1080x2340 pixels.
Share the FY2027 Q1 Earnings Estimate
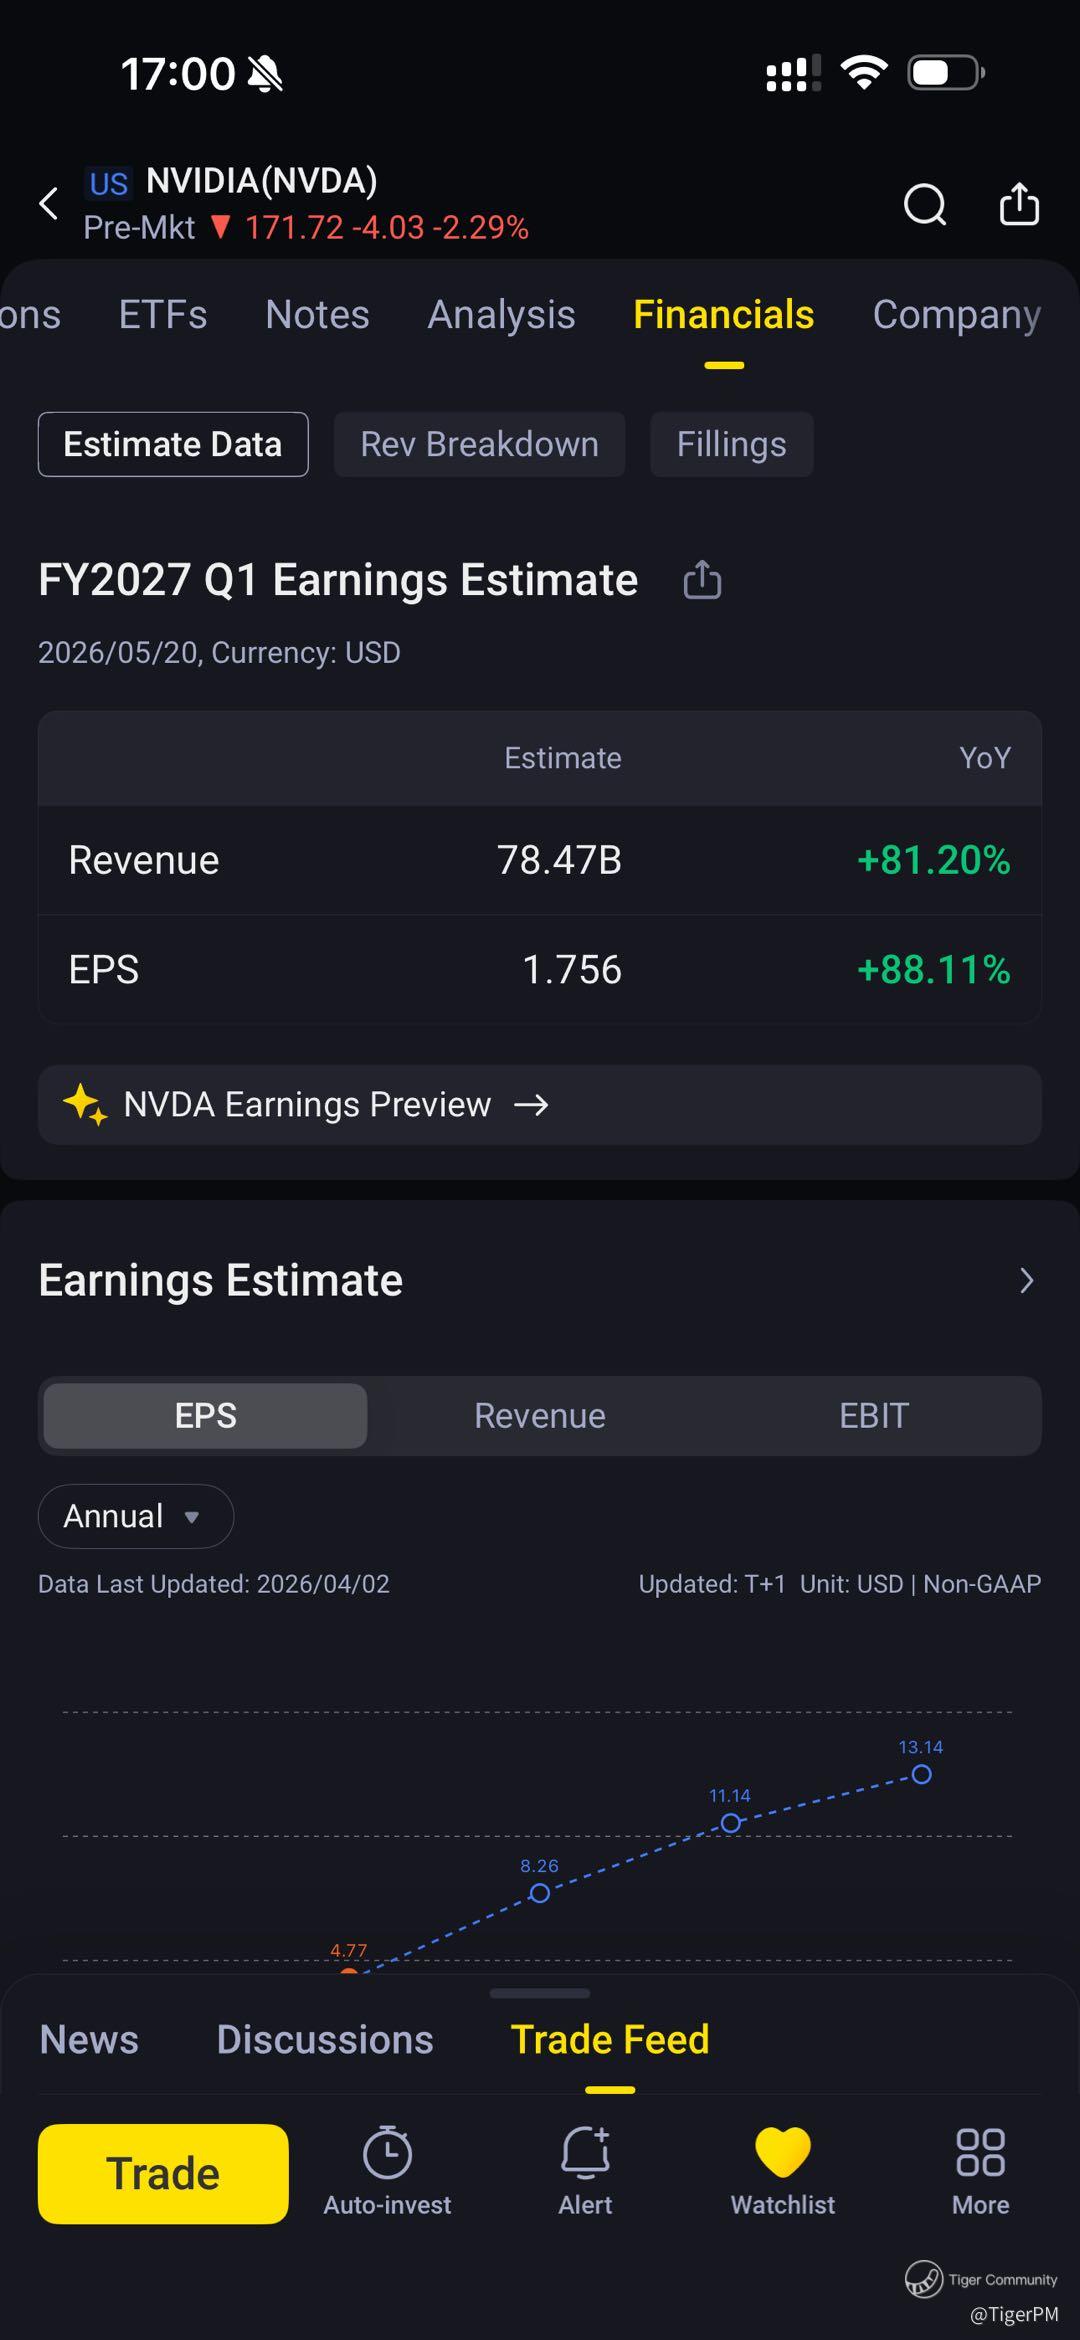[x=702, y=580]
